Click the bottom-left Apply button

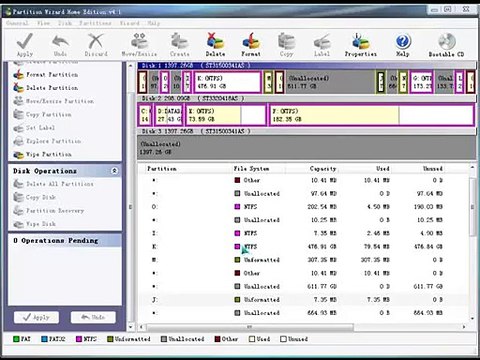tap(36, 317)
